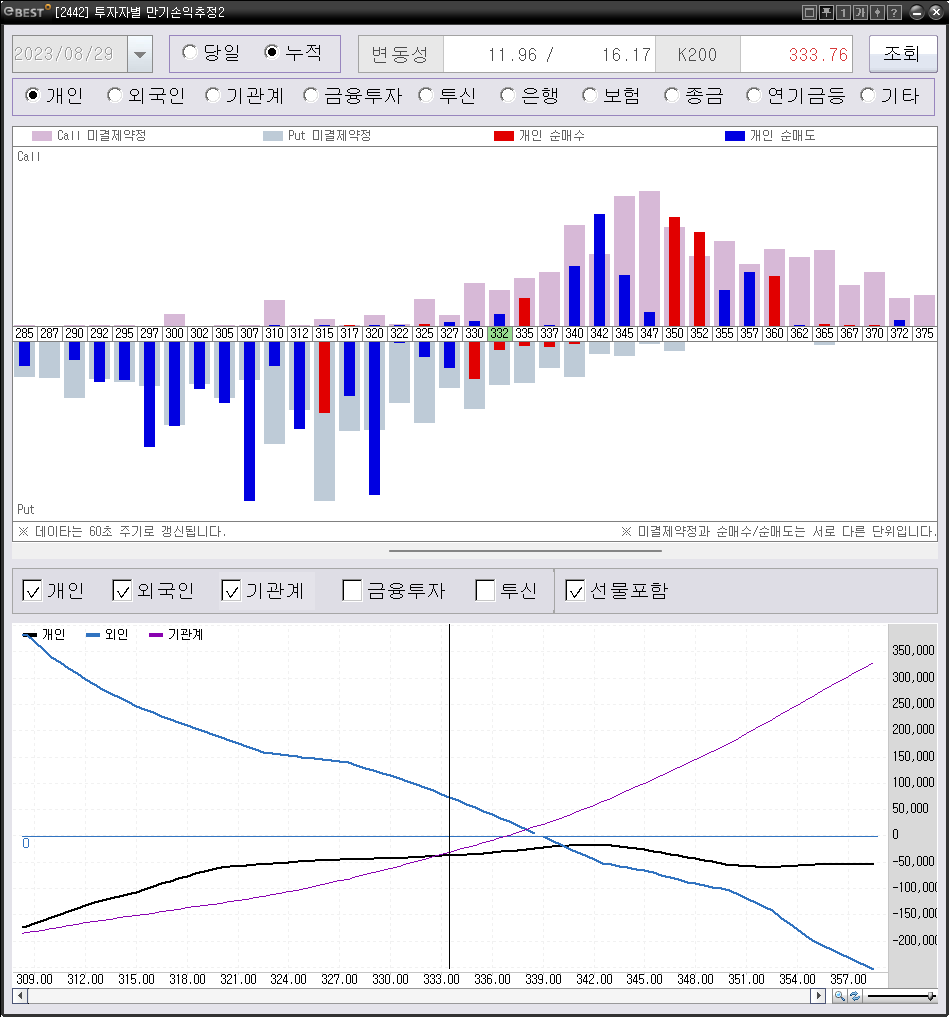Select the 은행 radio button
The height and width of the screenshot is (1017, 949).
[508, 95]
